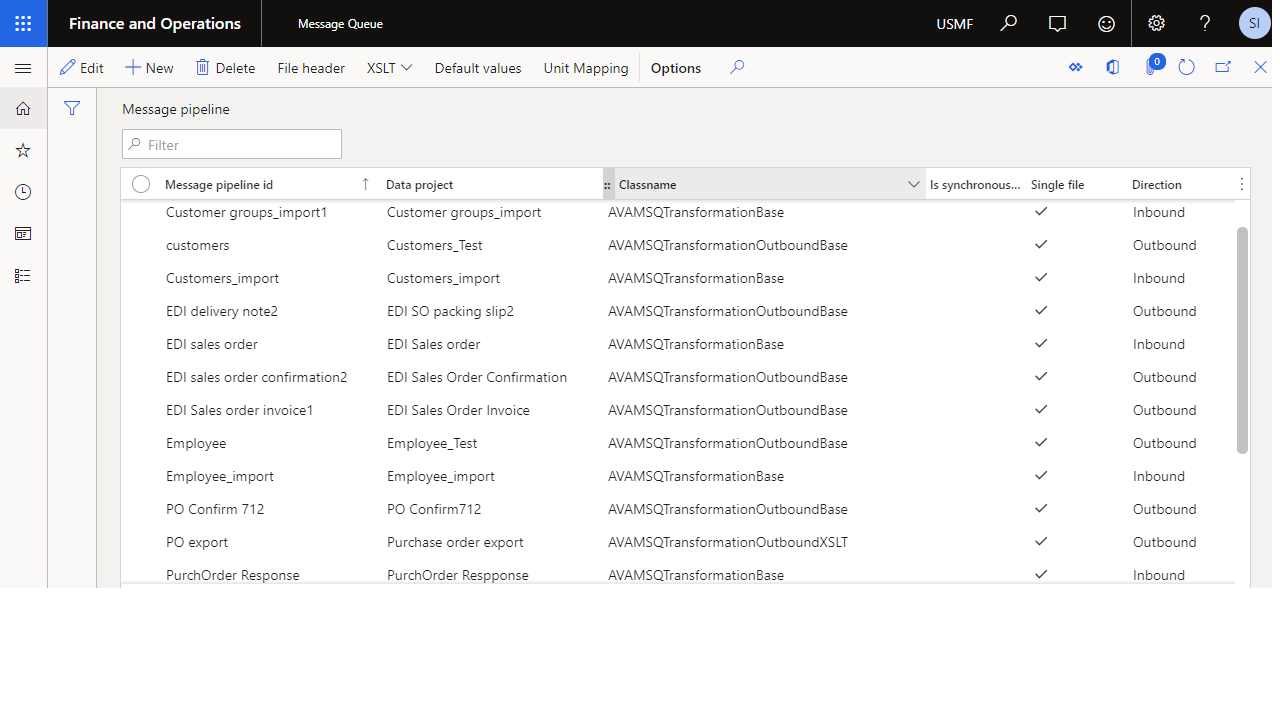The width and height of the screenshot is (1280, 720).
Task: Toggle the select-all rows radio circle
Action: point(141,184)
